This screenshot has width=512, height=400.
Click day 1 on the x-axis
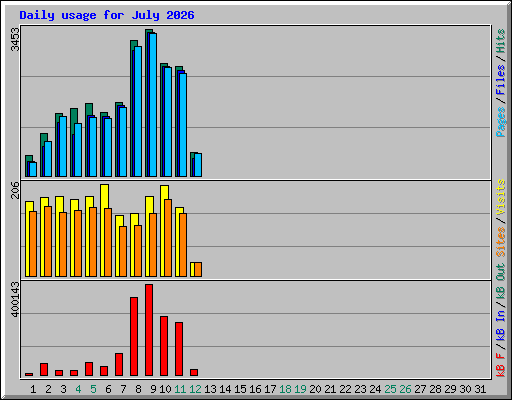tap(33, 389)
